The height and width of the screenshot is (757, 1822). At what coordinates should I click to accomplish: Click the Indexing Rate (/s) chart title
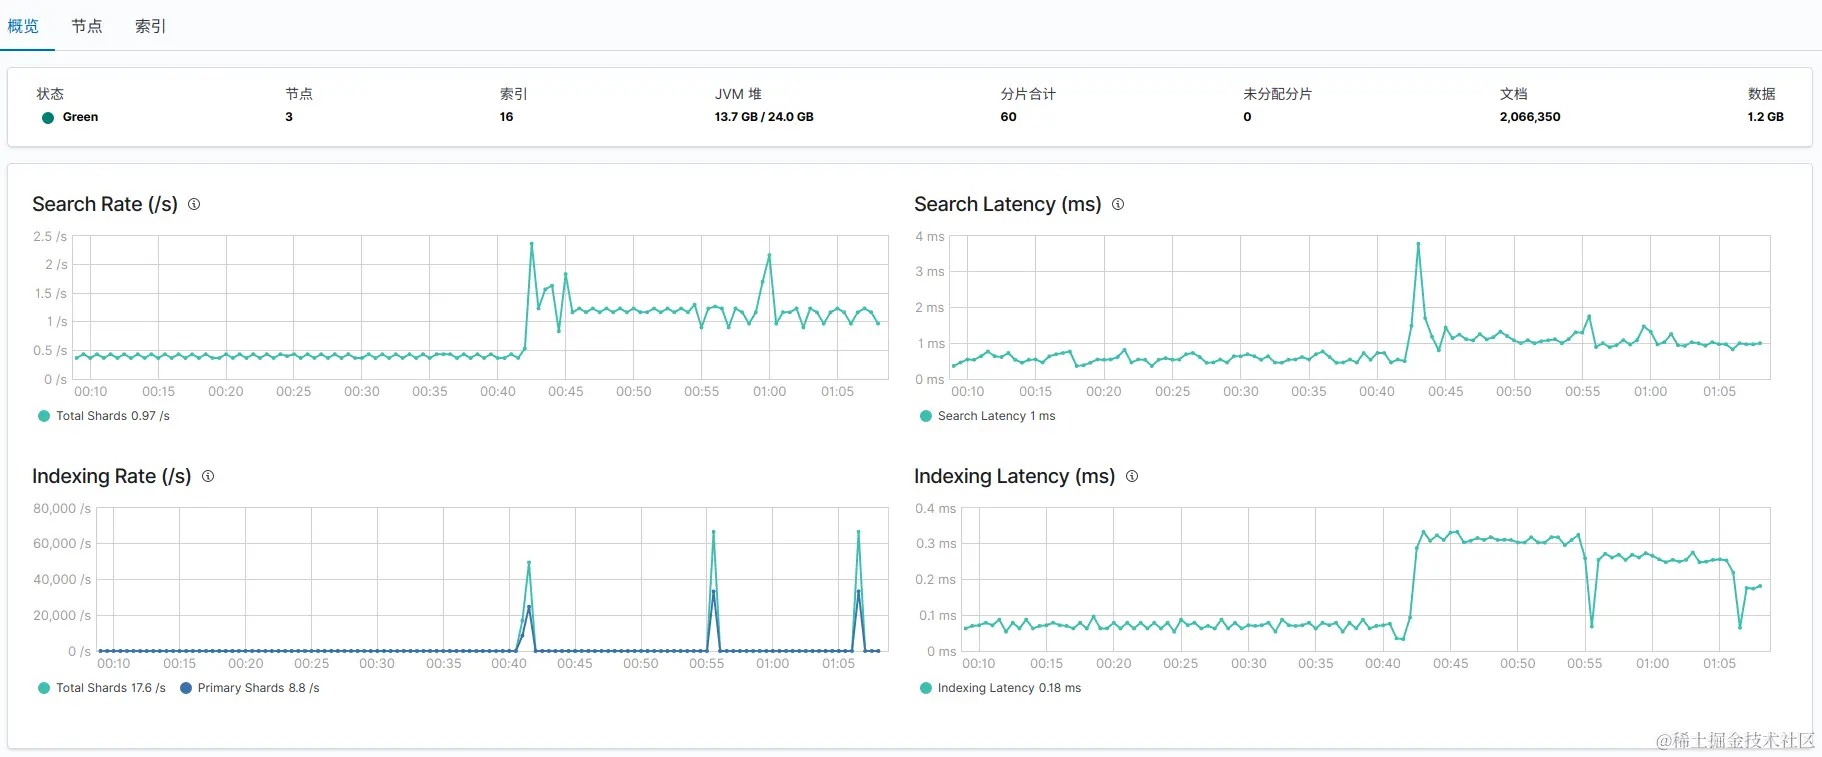(112, 476)
